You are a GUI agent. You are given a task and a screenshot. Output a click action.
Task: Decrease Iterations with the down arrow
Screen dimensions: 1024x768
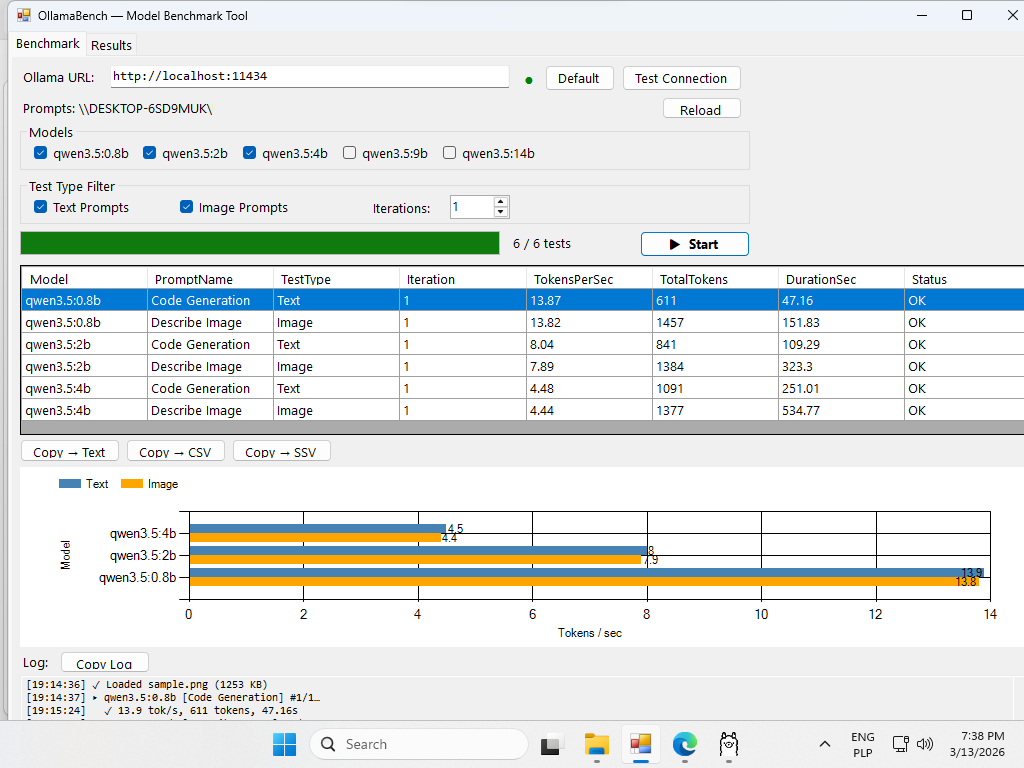[x=500, y=212]
